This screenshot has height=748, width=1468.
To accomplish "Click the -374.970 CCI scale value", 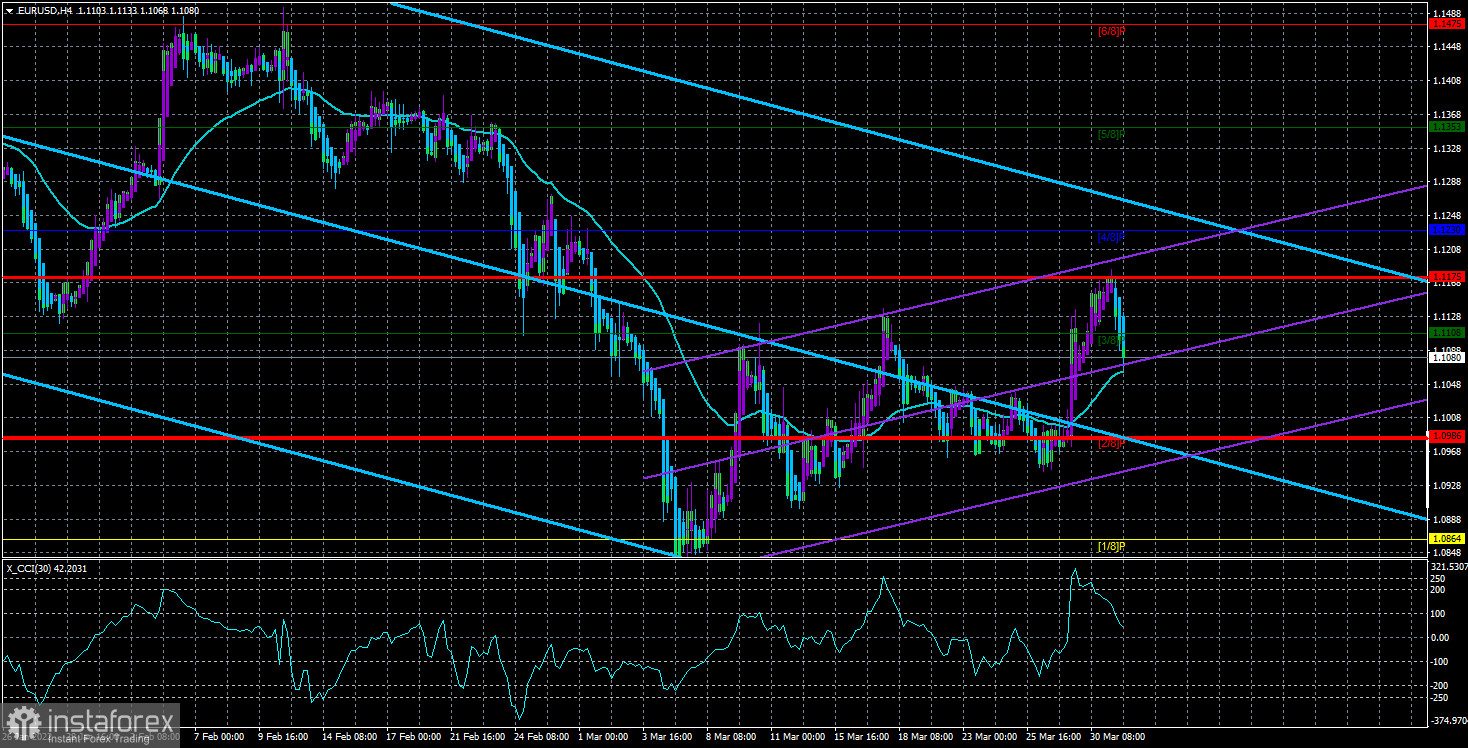I will click(x=1448, y=721).
